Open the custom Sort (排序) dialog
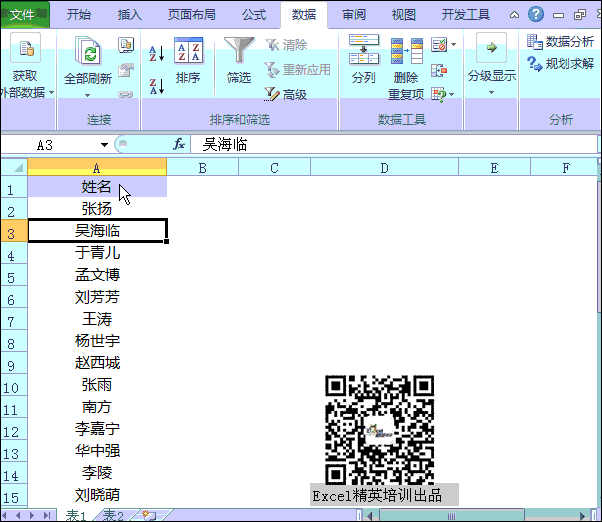Image resolution: width=602 pixels, height=522 pixels. [x=188, y=60]
